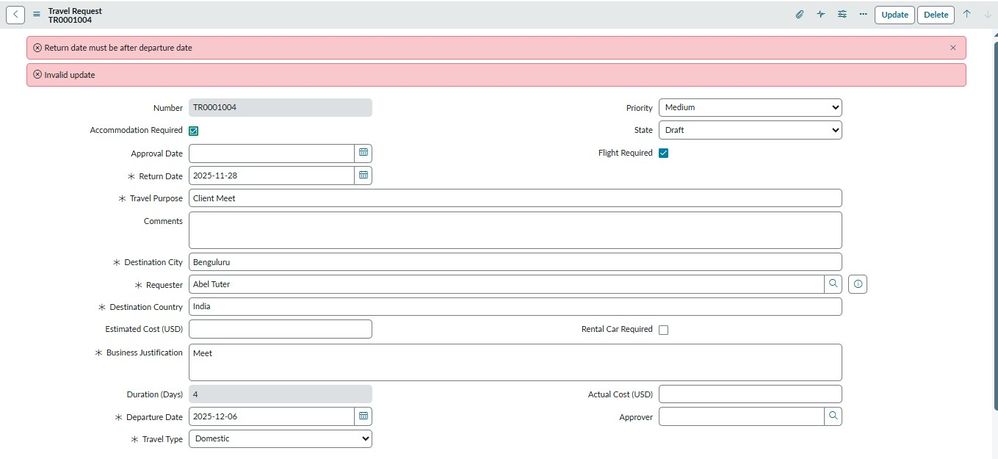This screenshot has width=998, height=459.
Task: Click the Approver lookup search icon
Action: coord(832,416)
